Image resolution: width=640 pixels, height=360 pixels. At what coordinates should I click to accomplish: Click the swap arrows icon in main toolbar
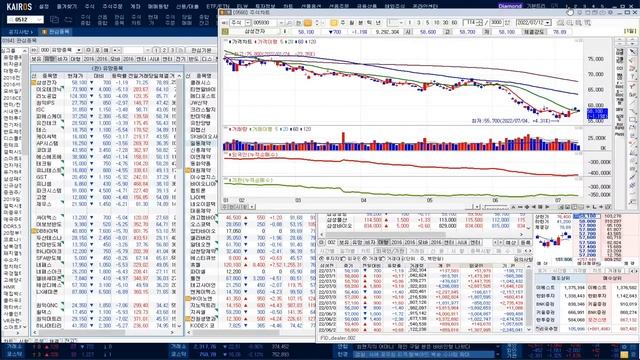click(68, 19)
